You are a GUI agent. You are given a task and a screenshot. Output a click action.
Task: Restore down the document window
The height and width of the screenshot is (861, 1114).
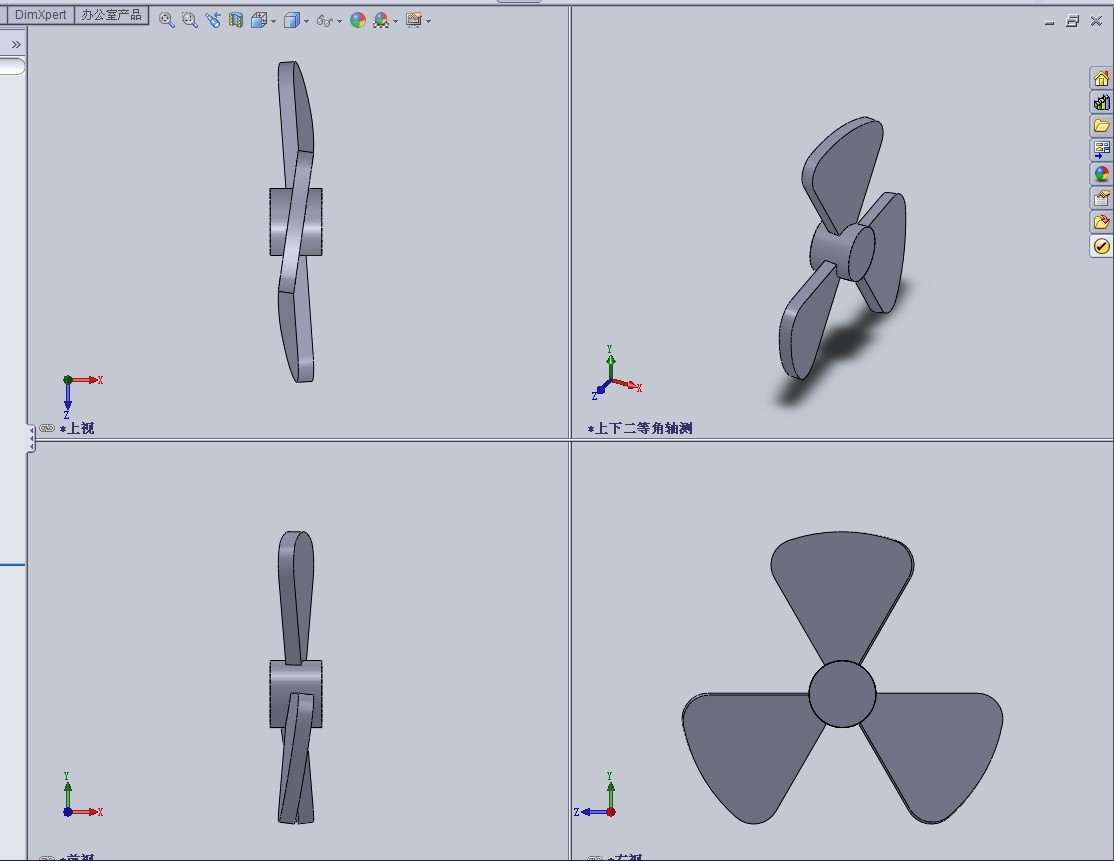1073,21
